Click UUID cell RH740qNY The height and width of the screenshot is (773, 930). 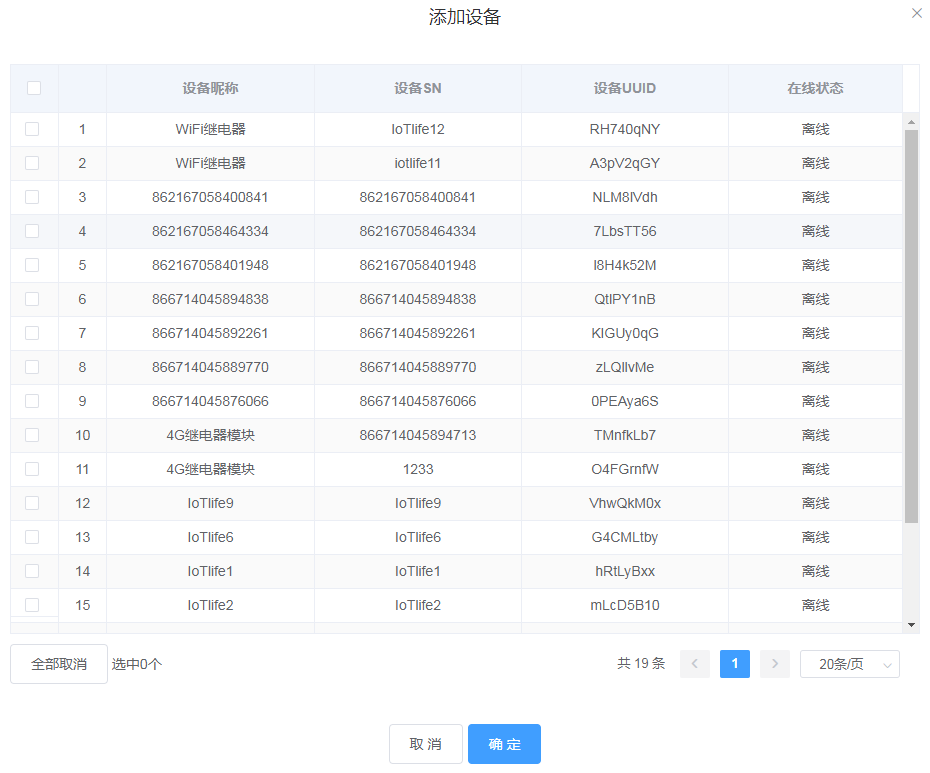pos(625,129)
